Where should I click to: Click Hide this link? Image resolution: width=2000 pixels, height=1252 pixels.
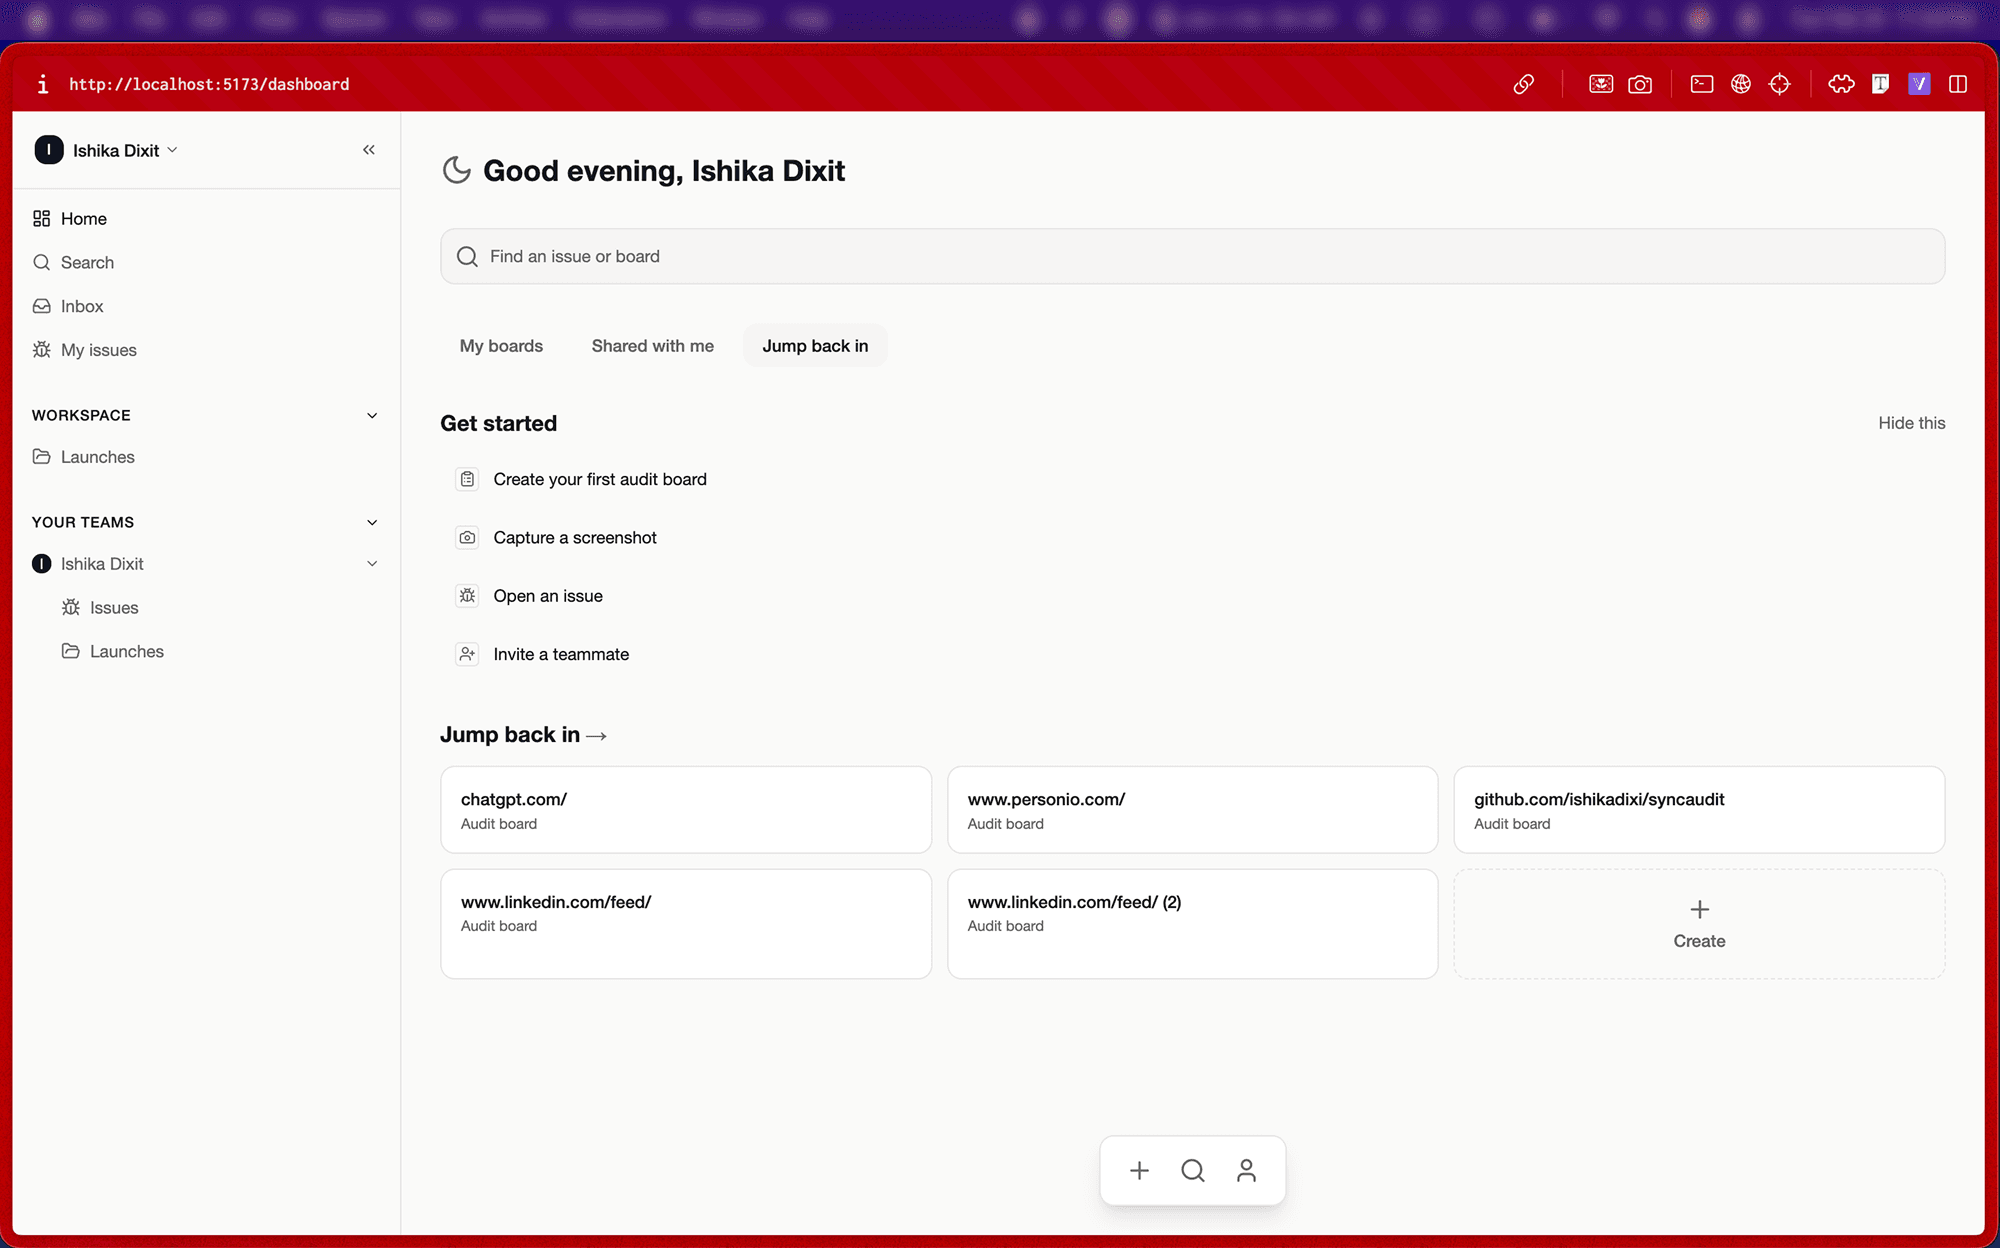(1911, 423)
